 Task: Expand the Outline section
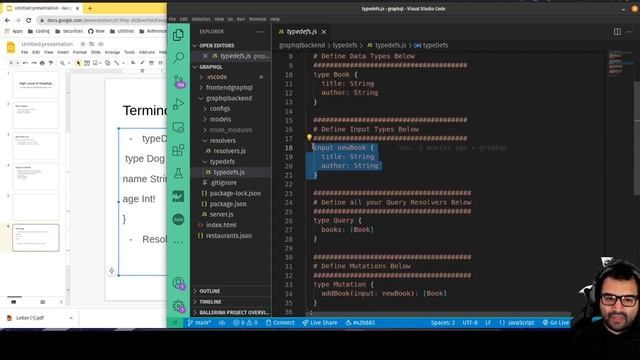pos(231,291)
